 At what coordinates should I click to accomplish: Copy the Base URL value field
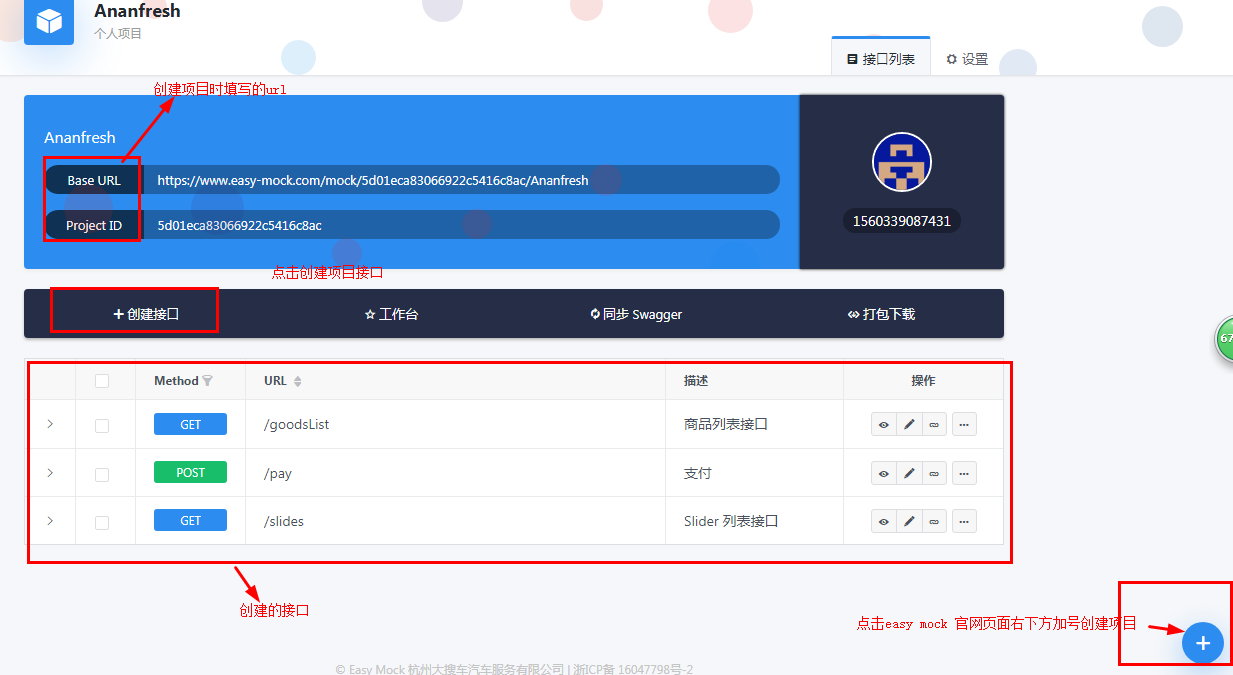pyautogui.click(x=461, y=180)
